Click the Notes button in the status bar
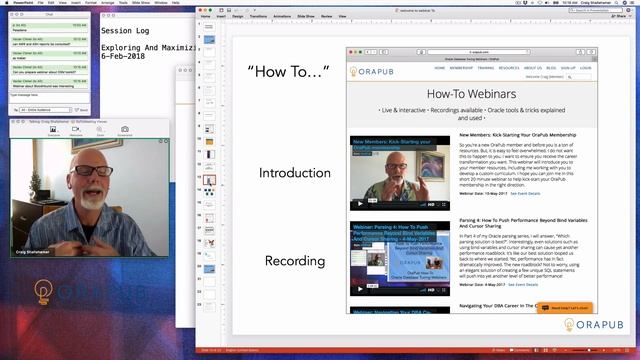This screenshot has width=640, height=360. pyautogui.click(x=499, y=350)
